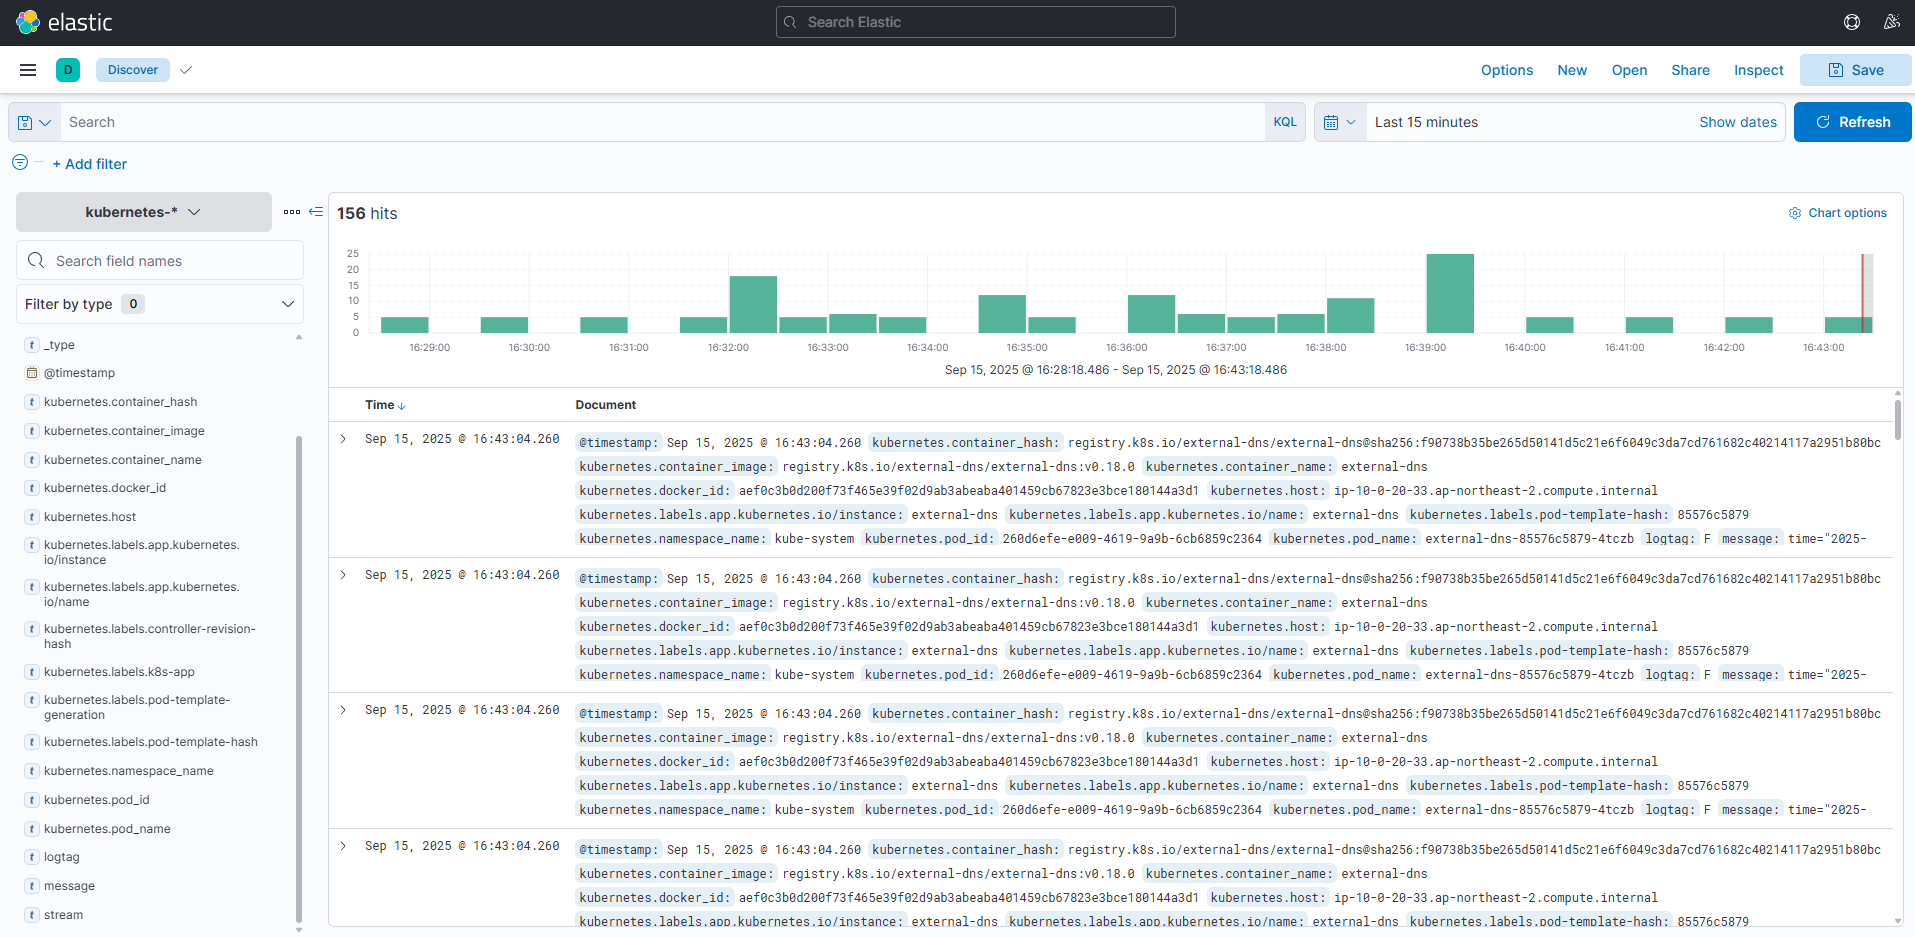Focus the Search field names input
The width and height of the screenshot is (1915, 937).
pyautogui.click(x=160, y=260)
